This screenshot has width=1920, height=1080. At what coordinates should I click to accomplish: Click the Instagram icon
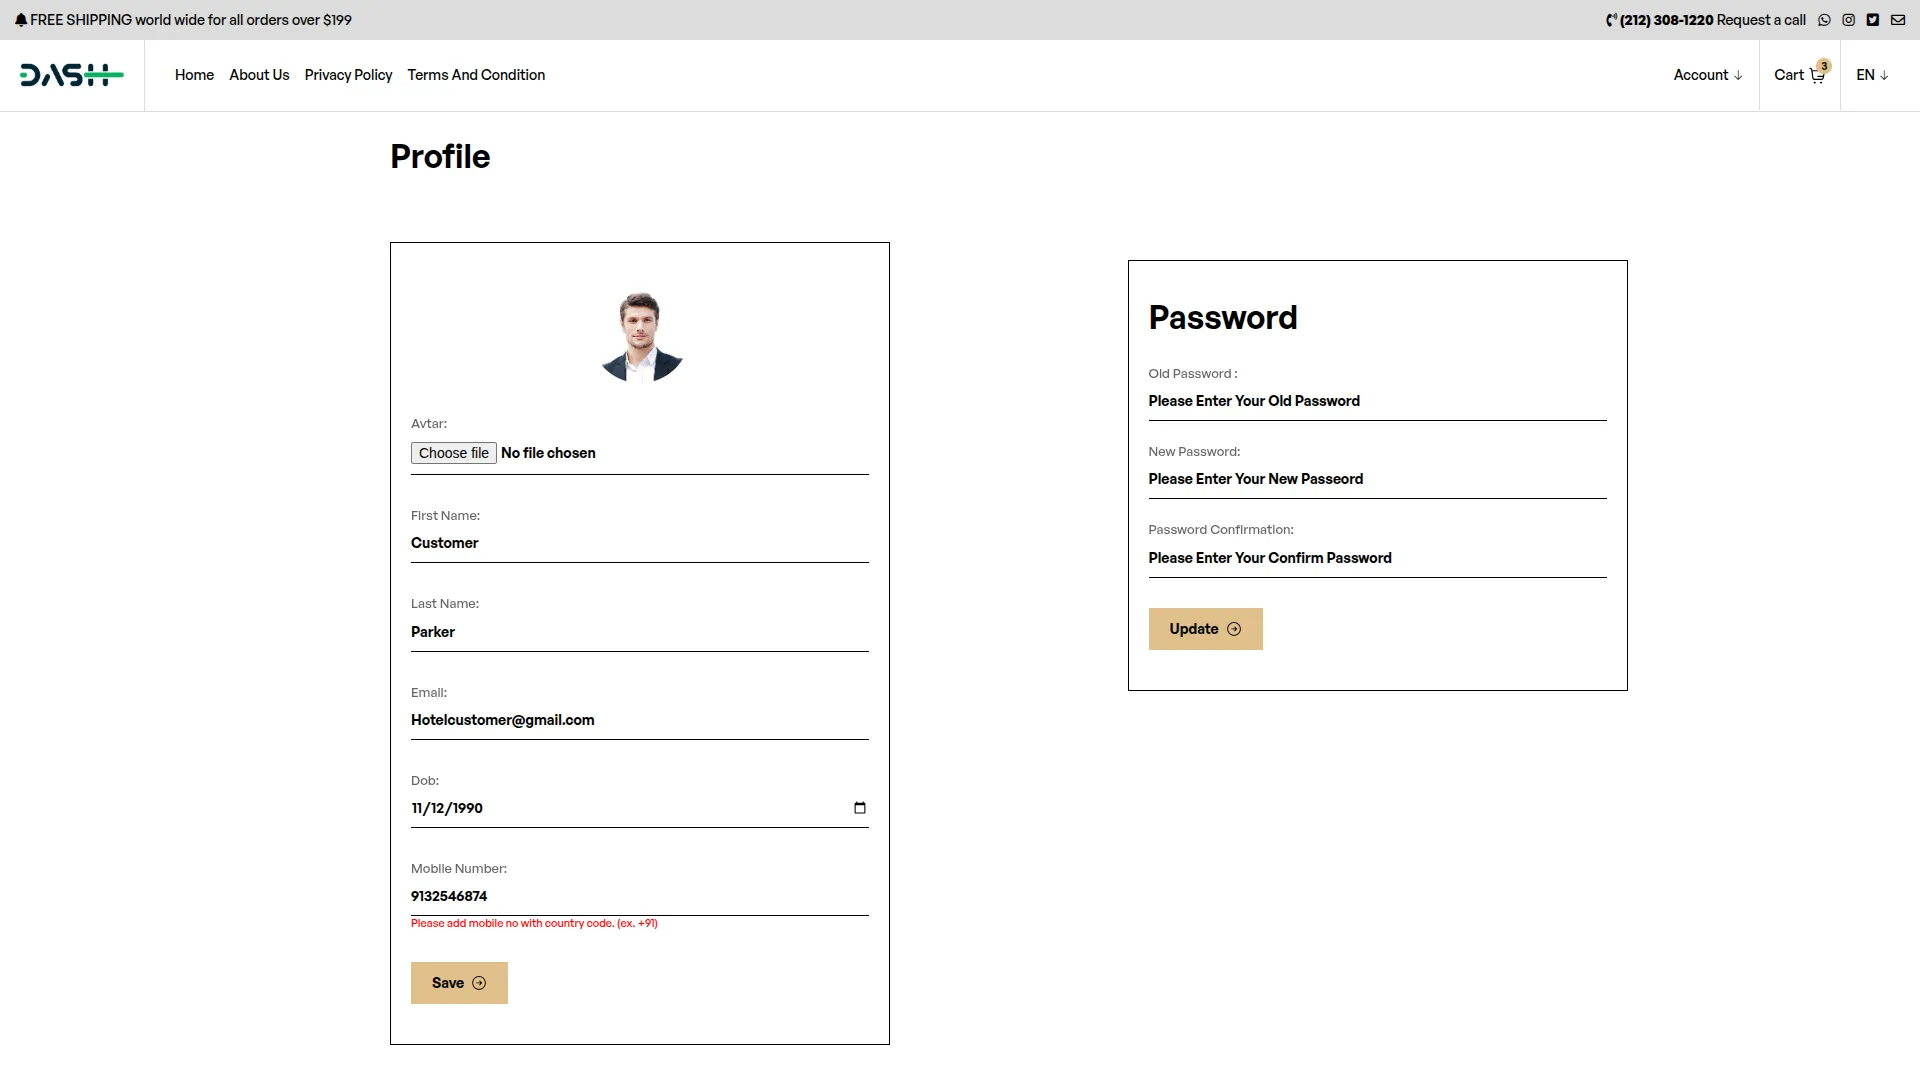tap(1848, 20)
